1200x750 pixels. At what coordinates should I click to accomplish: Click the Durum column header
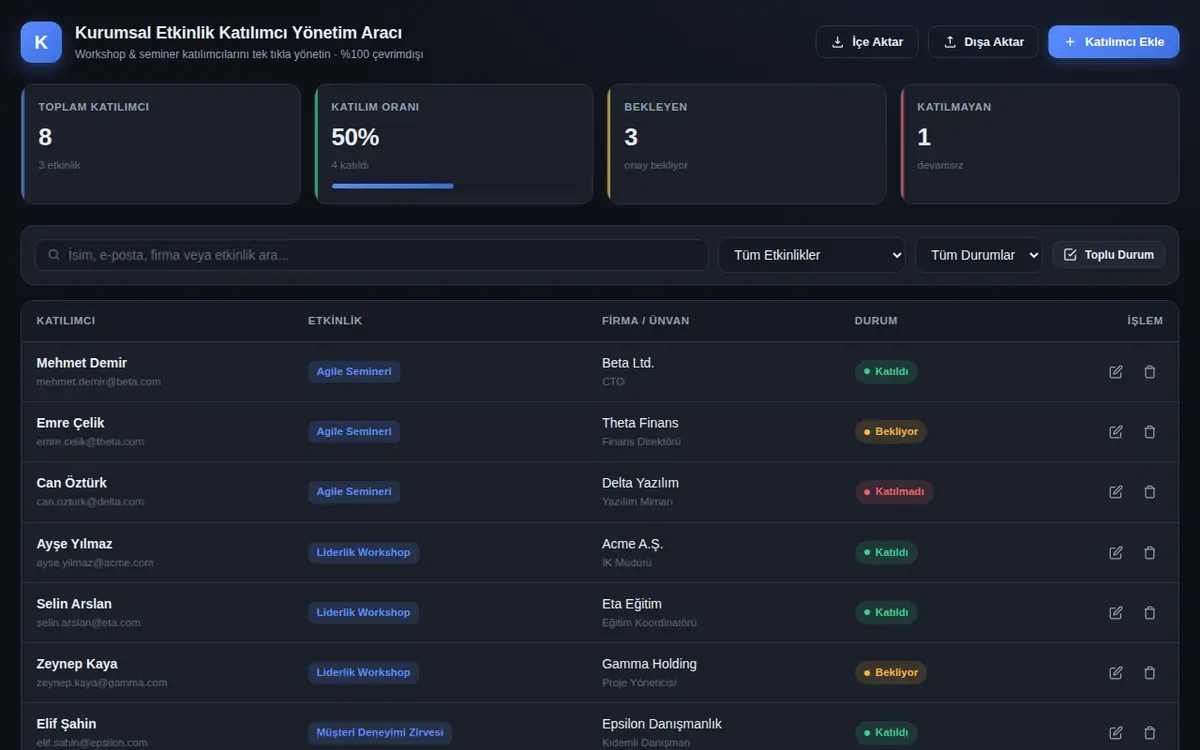876,321
